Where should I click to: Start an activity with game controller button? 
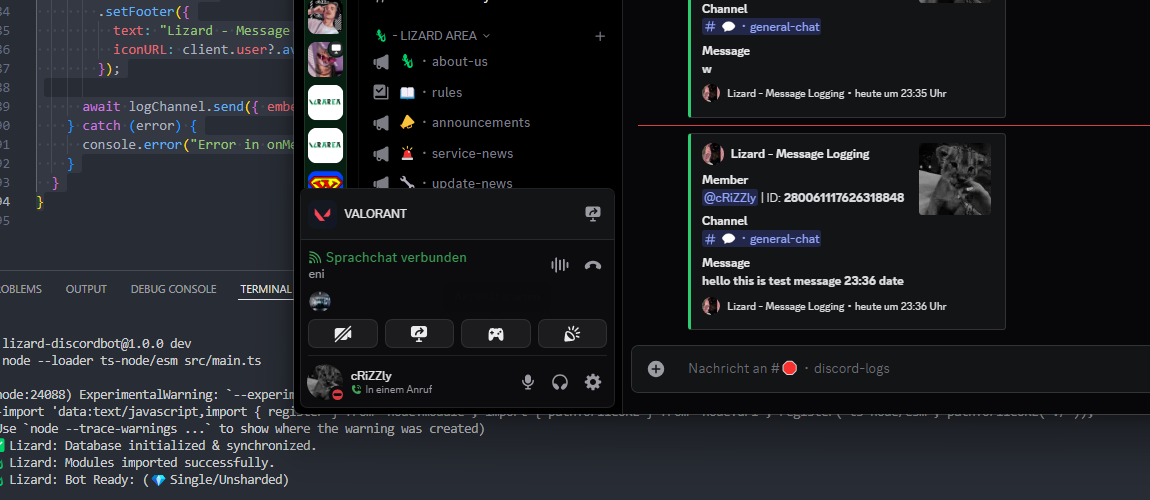(x=496, y=334)
